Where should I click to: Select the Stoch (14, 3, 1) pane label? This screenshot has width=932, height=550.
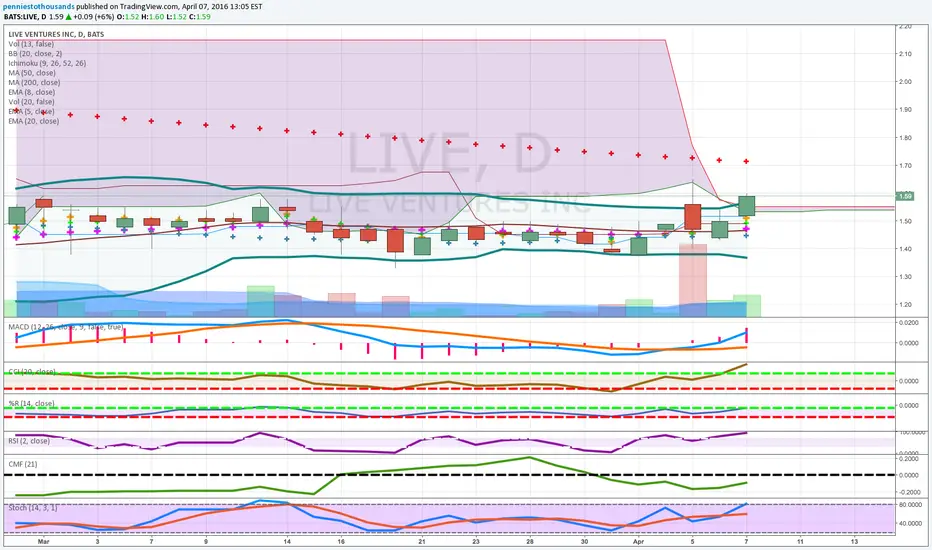[x=33, y=508]
